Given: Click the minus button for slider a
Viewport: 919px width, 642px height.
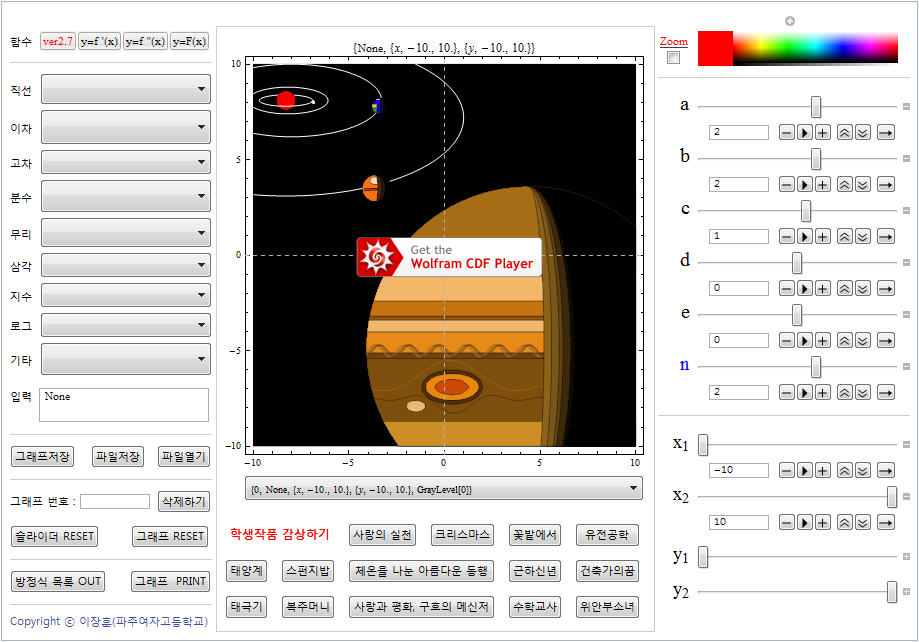Looking at the screenshot, I should coord(787,133).
